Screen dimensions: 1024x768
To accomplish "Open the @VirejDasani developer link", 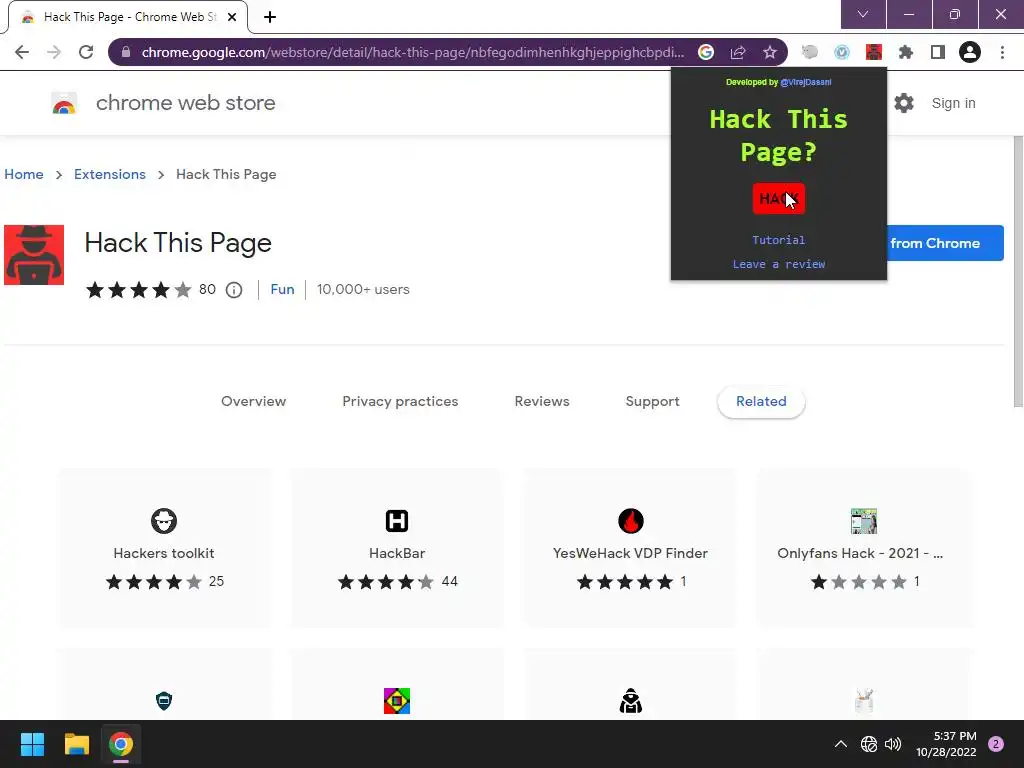I will [806, 82].
